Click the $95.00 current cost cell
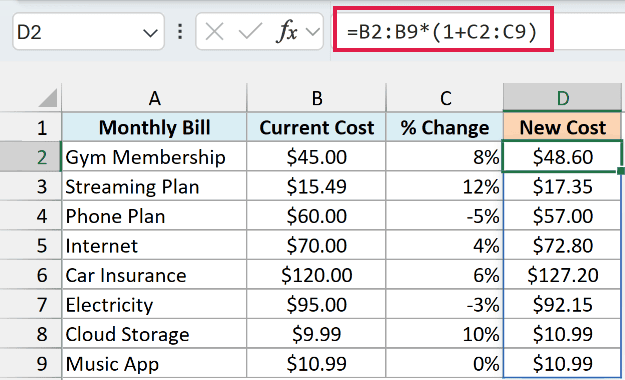This screenshot has height=380, width=625. [316, 304]
